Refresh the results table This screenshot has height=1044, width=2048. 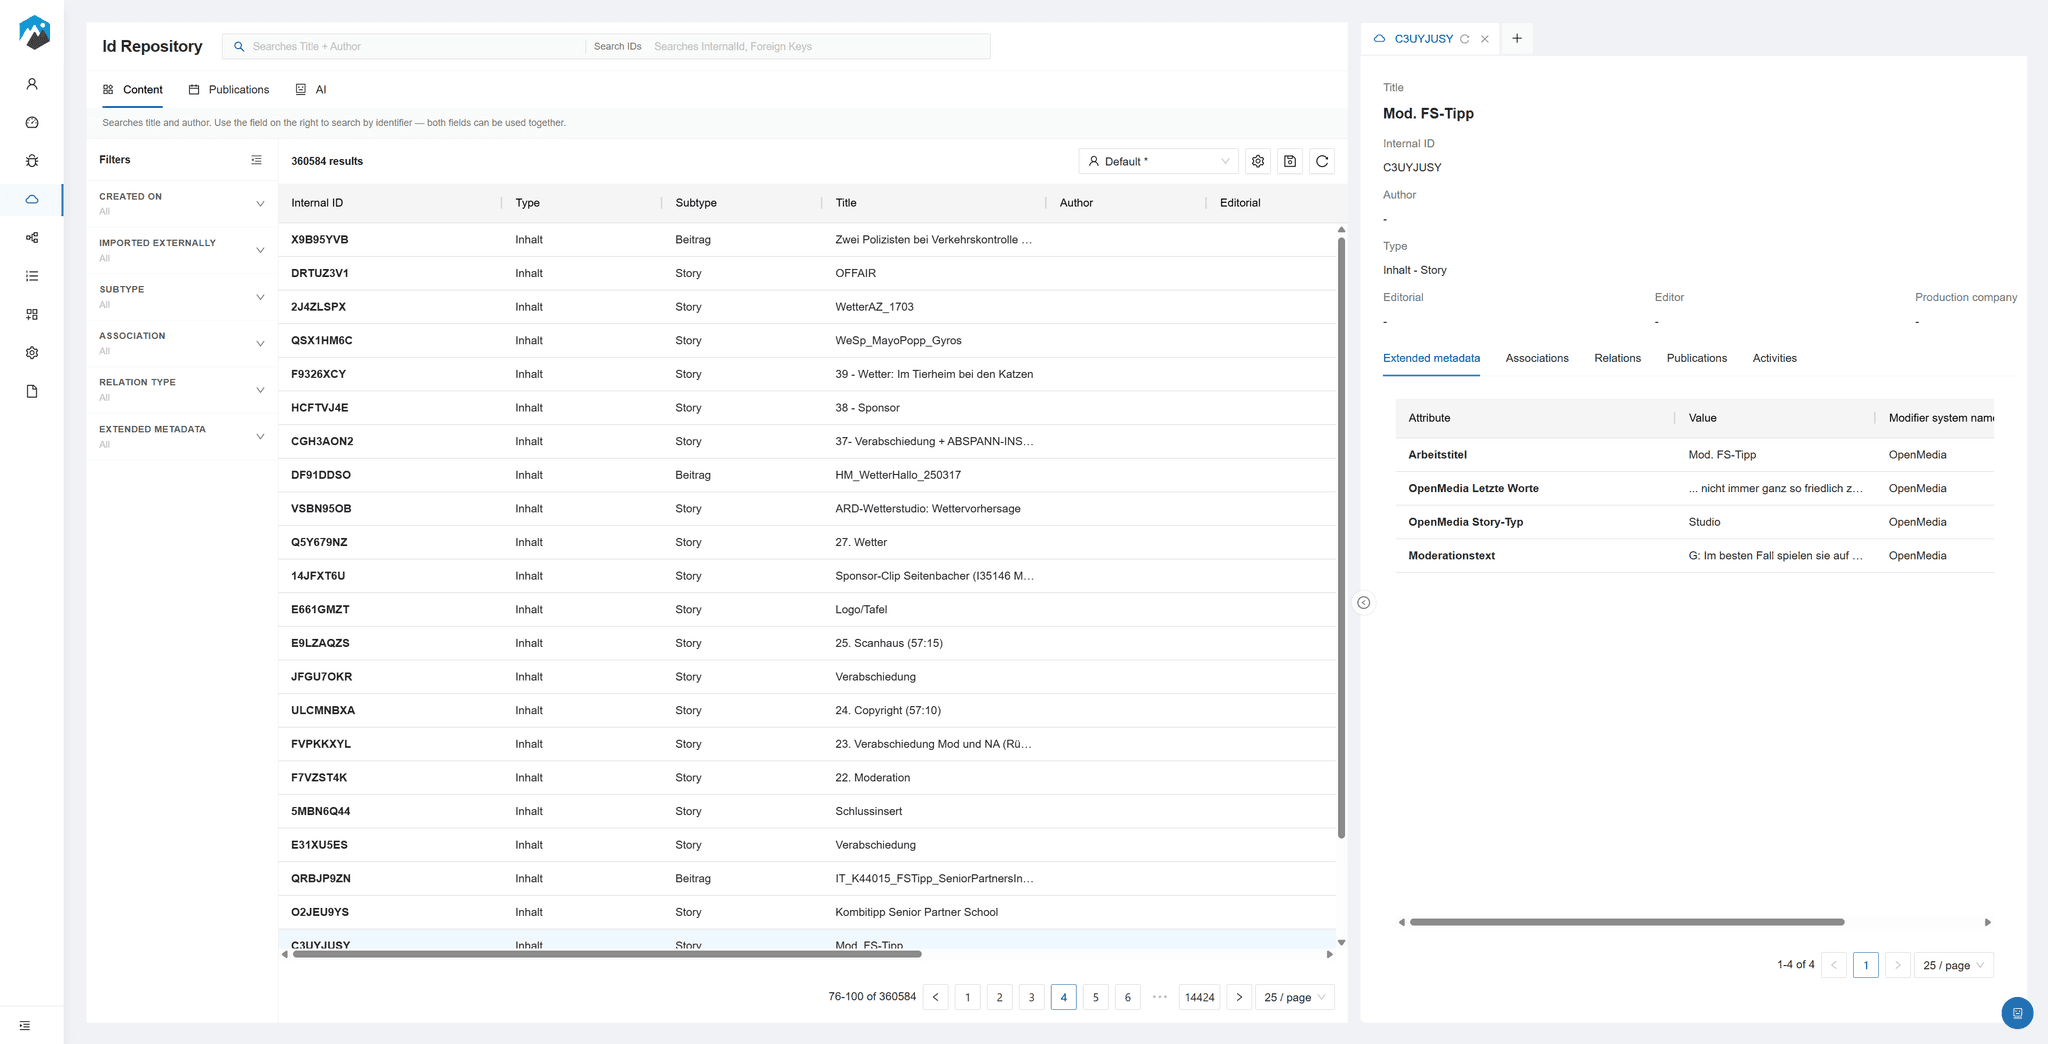coord(1322,161)
